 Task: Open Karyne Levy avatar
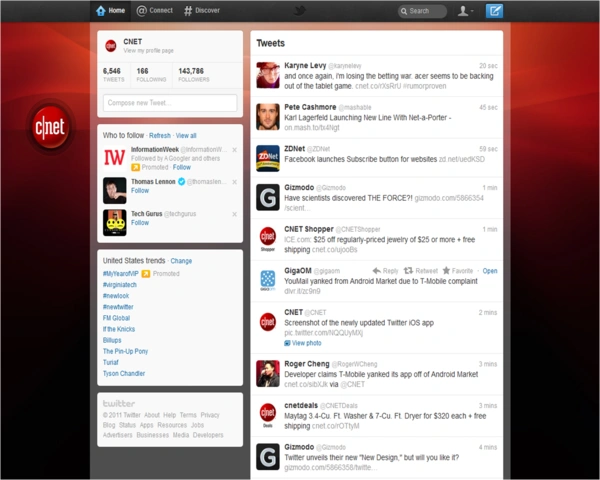[267, 75]
